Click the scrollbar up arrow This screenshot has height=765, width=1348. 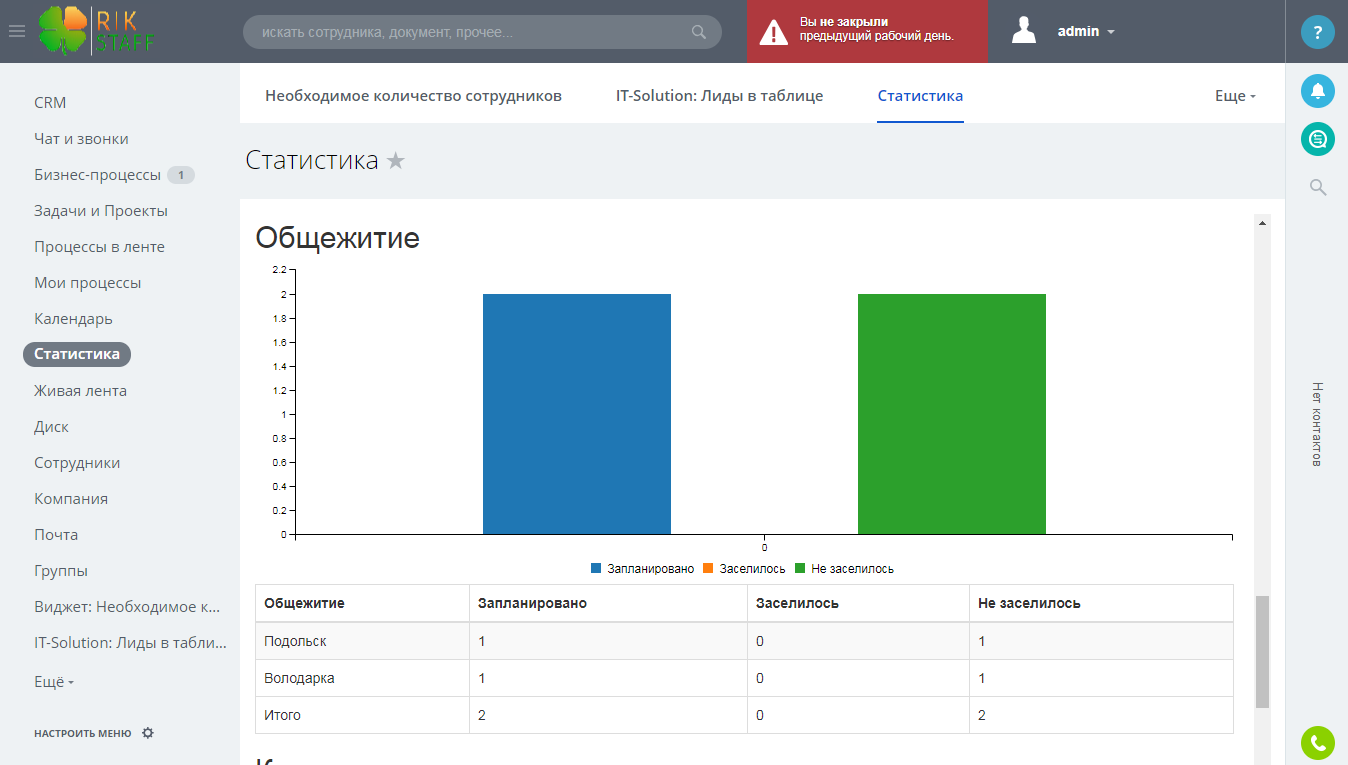click(1262, 222)
